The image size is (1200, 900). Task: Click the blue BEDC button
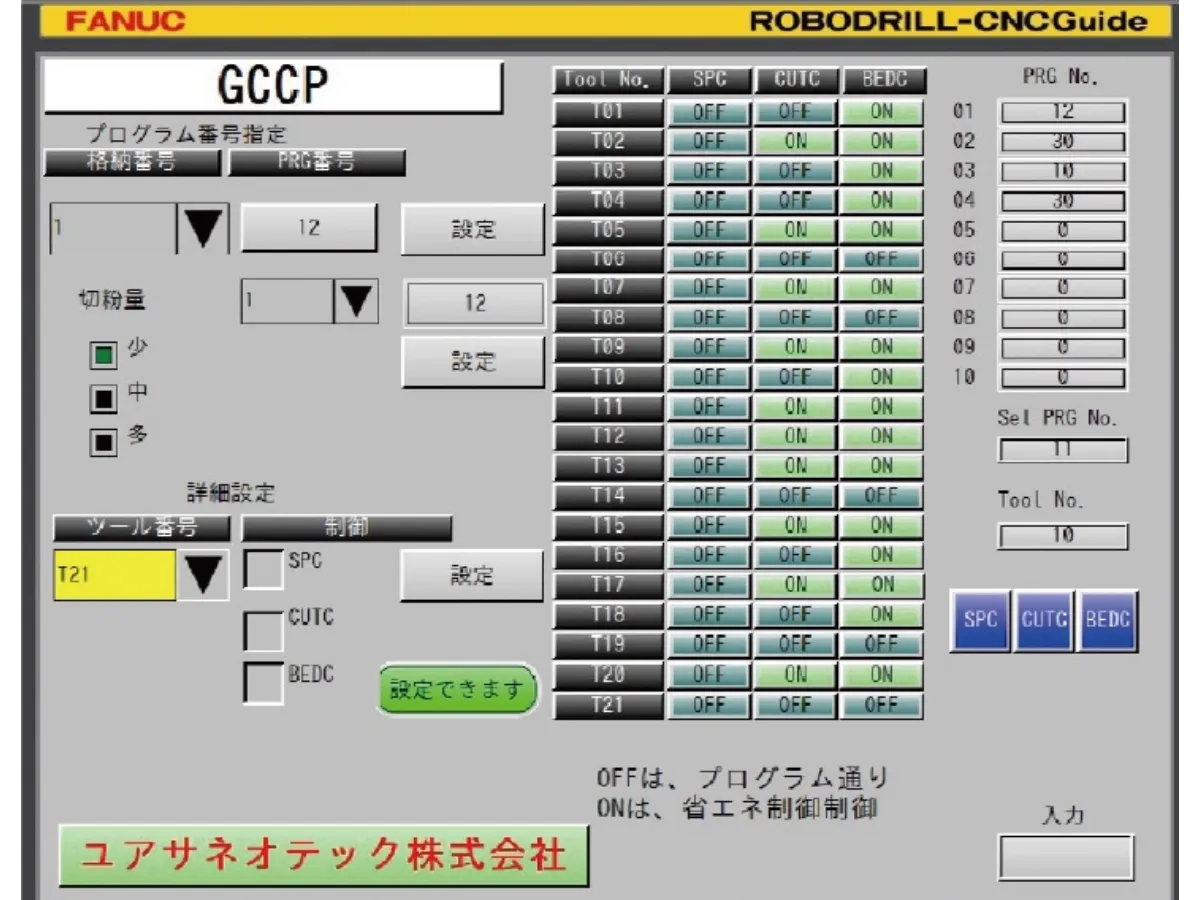(x=1108, y=620)
